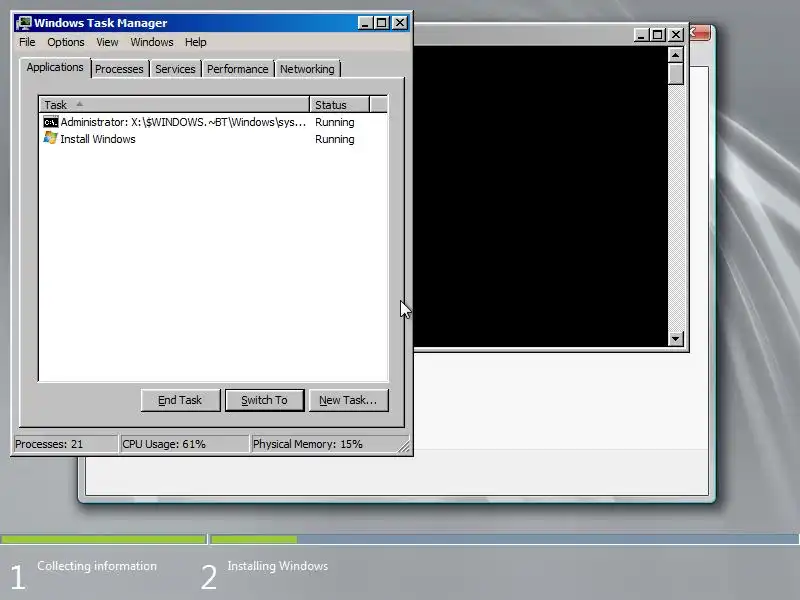Select the command prompt icon in task list
800x600 pixels.
pyautogui.click(x=51, y=122)
